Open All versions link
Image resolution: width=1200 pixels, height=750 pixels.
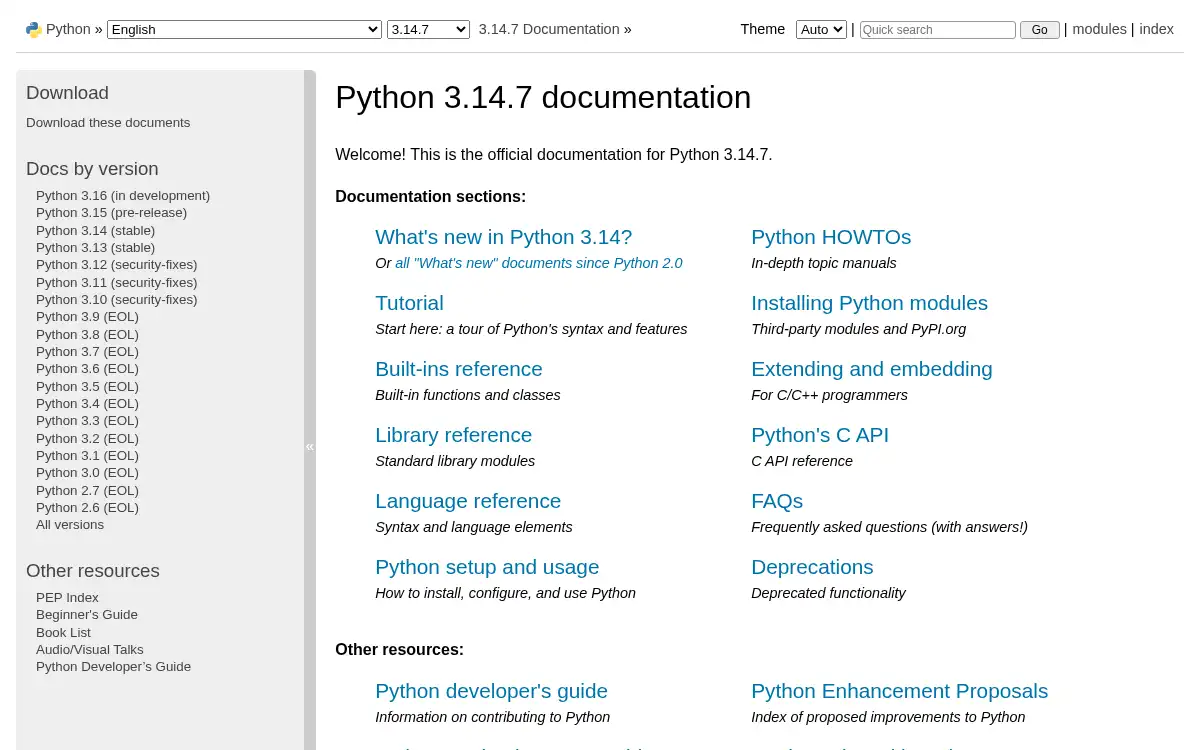[x=70, y=525]
